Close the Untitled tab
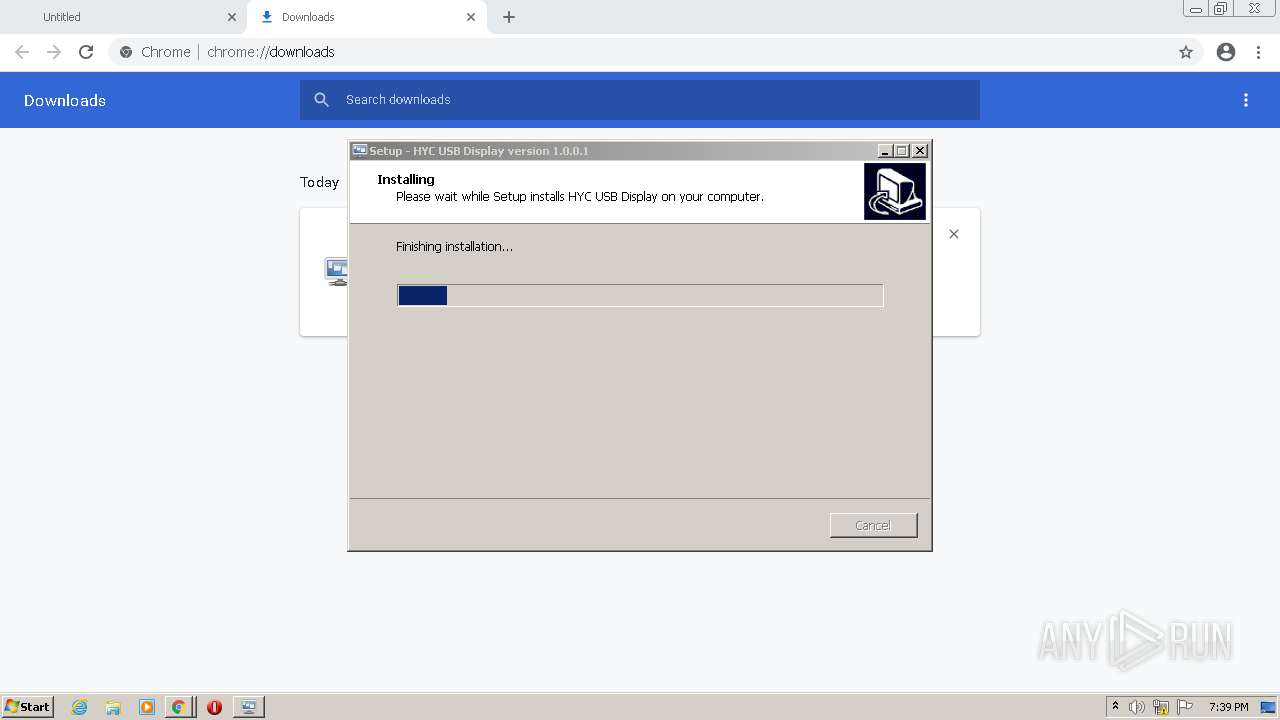This screenshot has width=1280, height=720. point(232,17)
